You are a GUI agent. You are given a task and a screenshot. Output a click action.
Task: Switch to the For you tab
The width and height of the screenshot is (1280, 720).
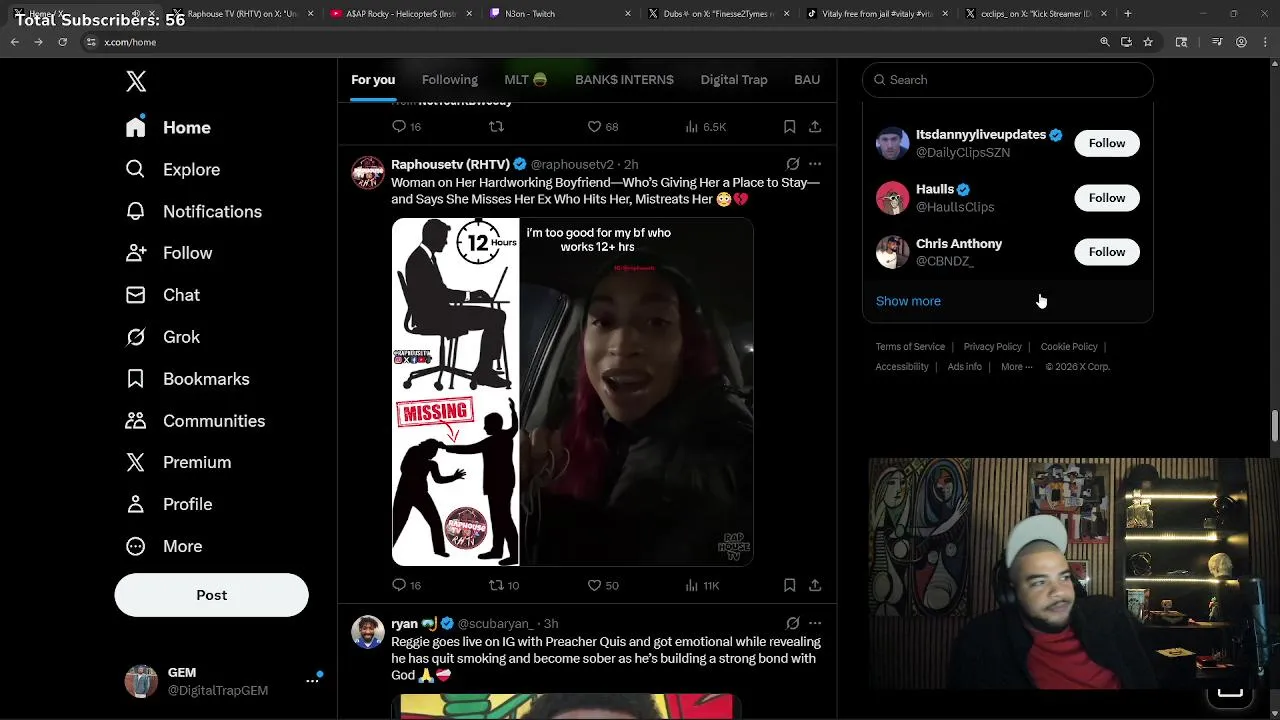[x=373, y=80]
